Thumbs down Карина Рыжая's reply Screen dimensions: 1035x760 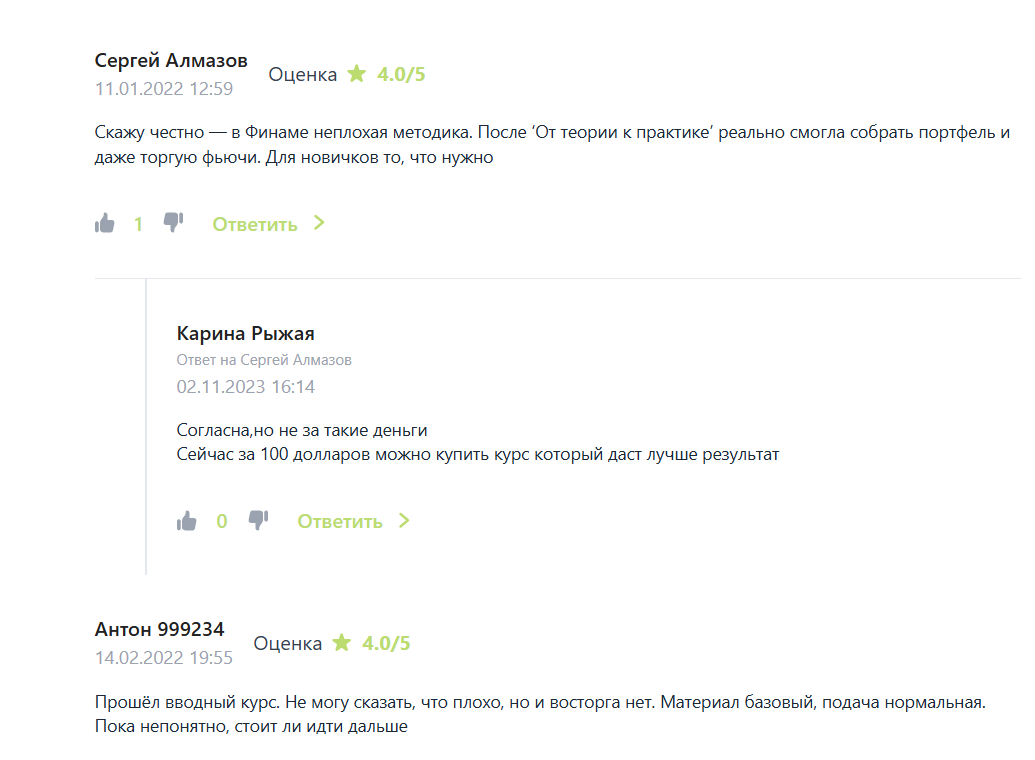(x=258, y=520)
